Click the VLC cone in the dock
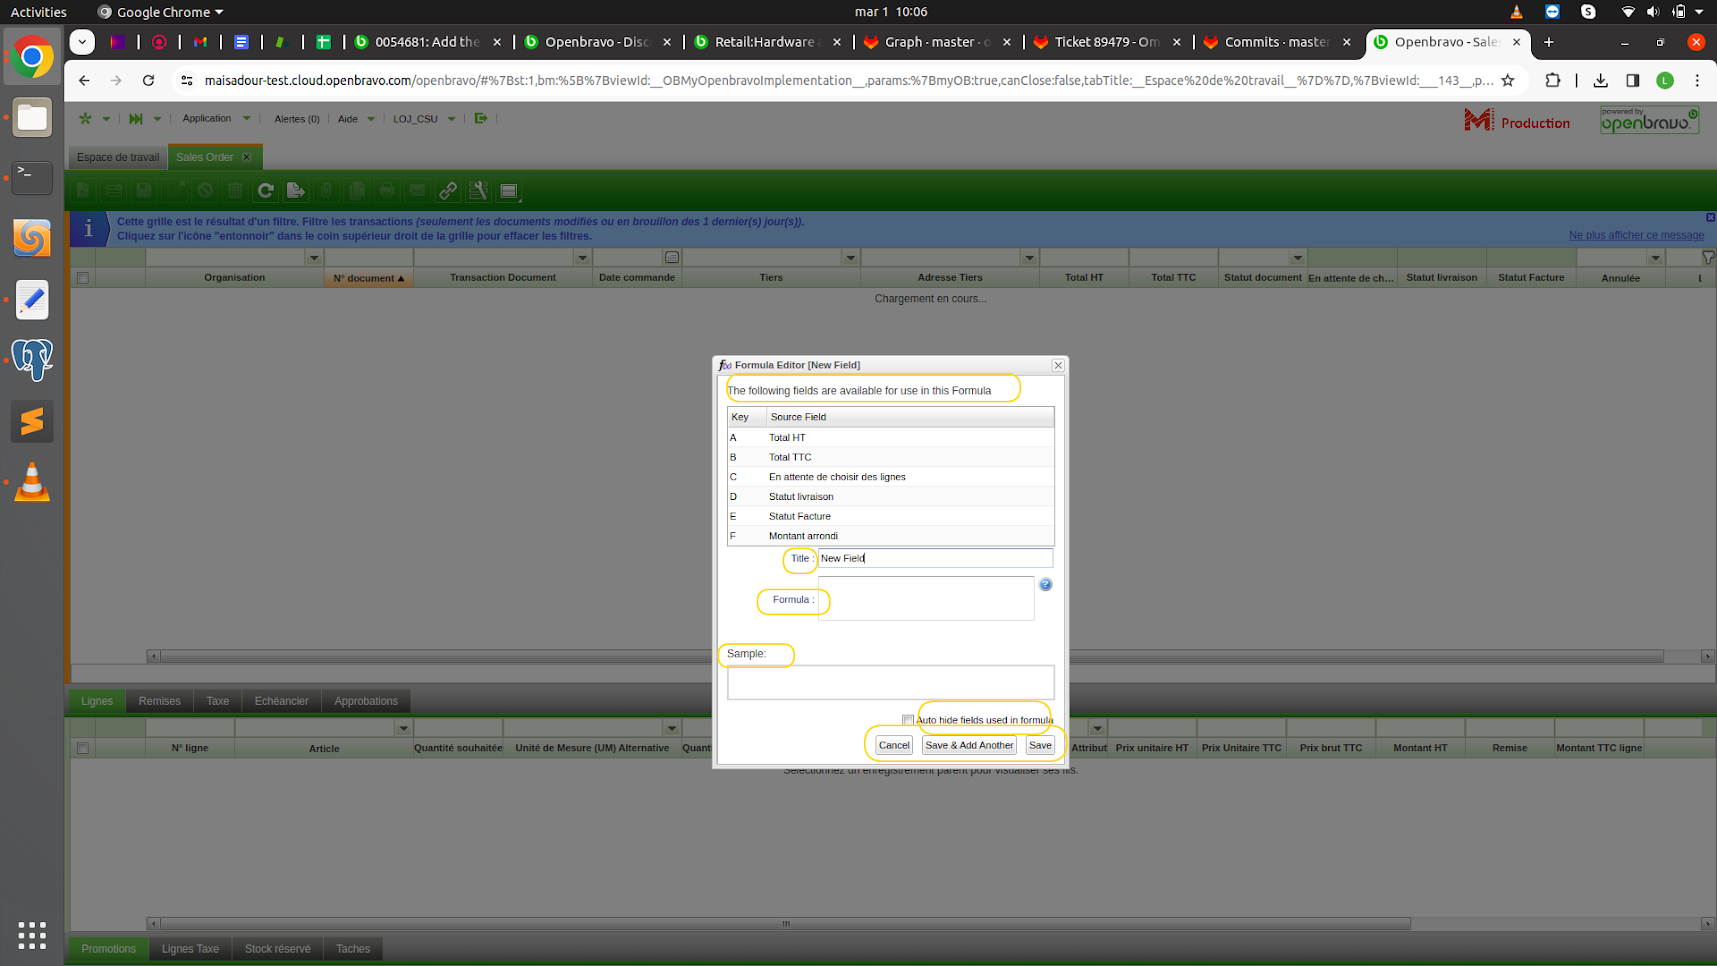Image resolution: width=1717 pixels, height=966 pixels. point(32,482)
